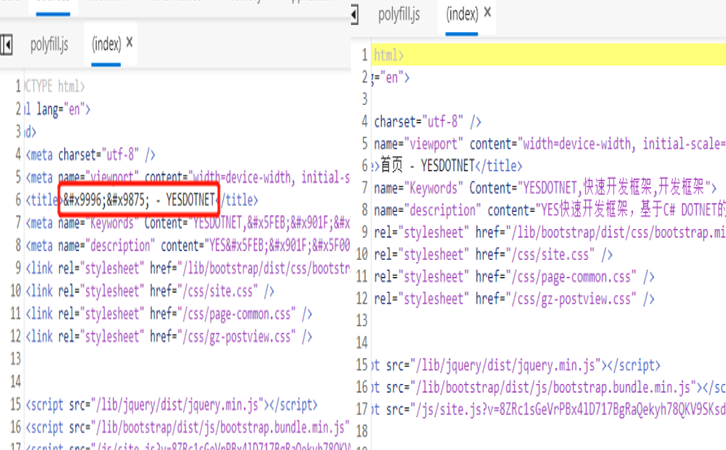The height and width of the screenshot is (450, 726).
Task: Click the gz-postview.css line in right panel
Action: coord(514,299)
